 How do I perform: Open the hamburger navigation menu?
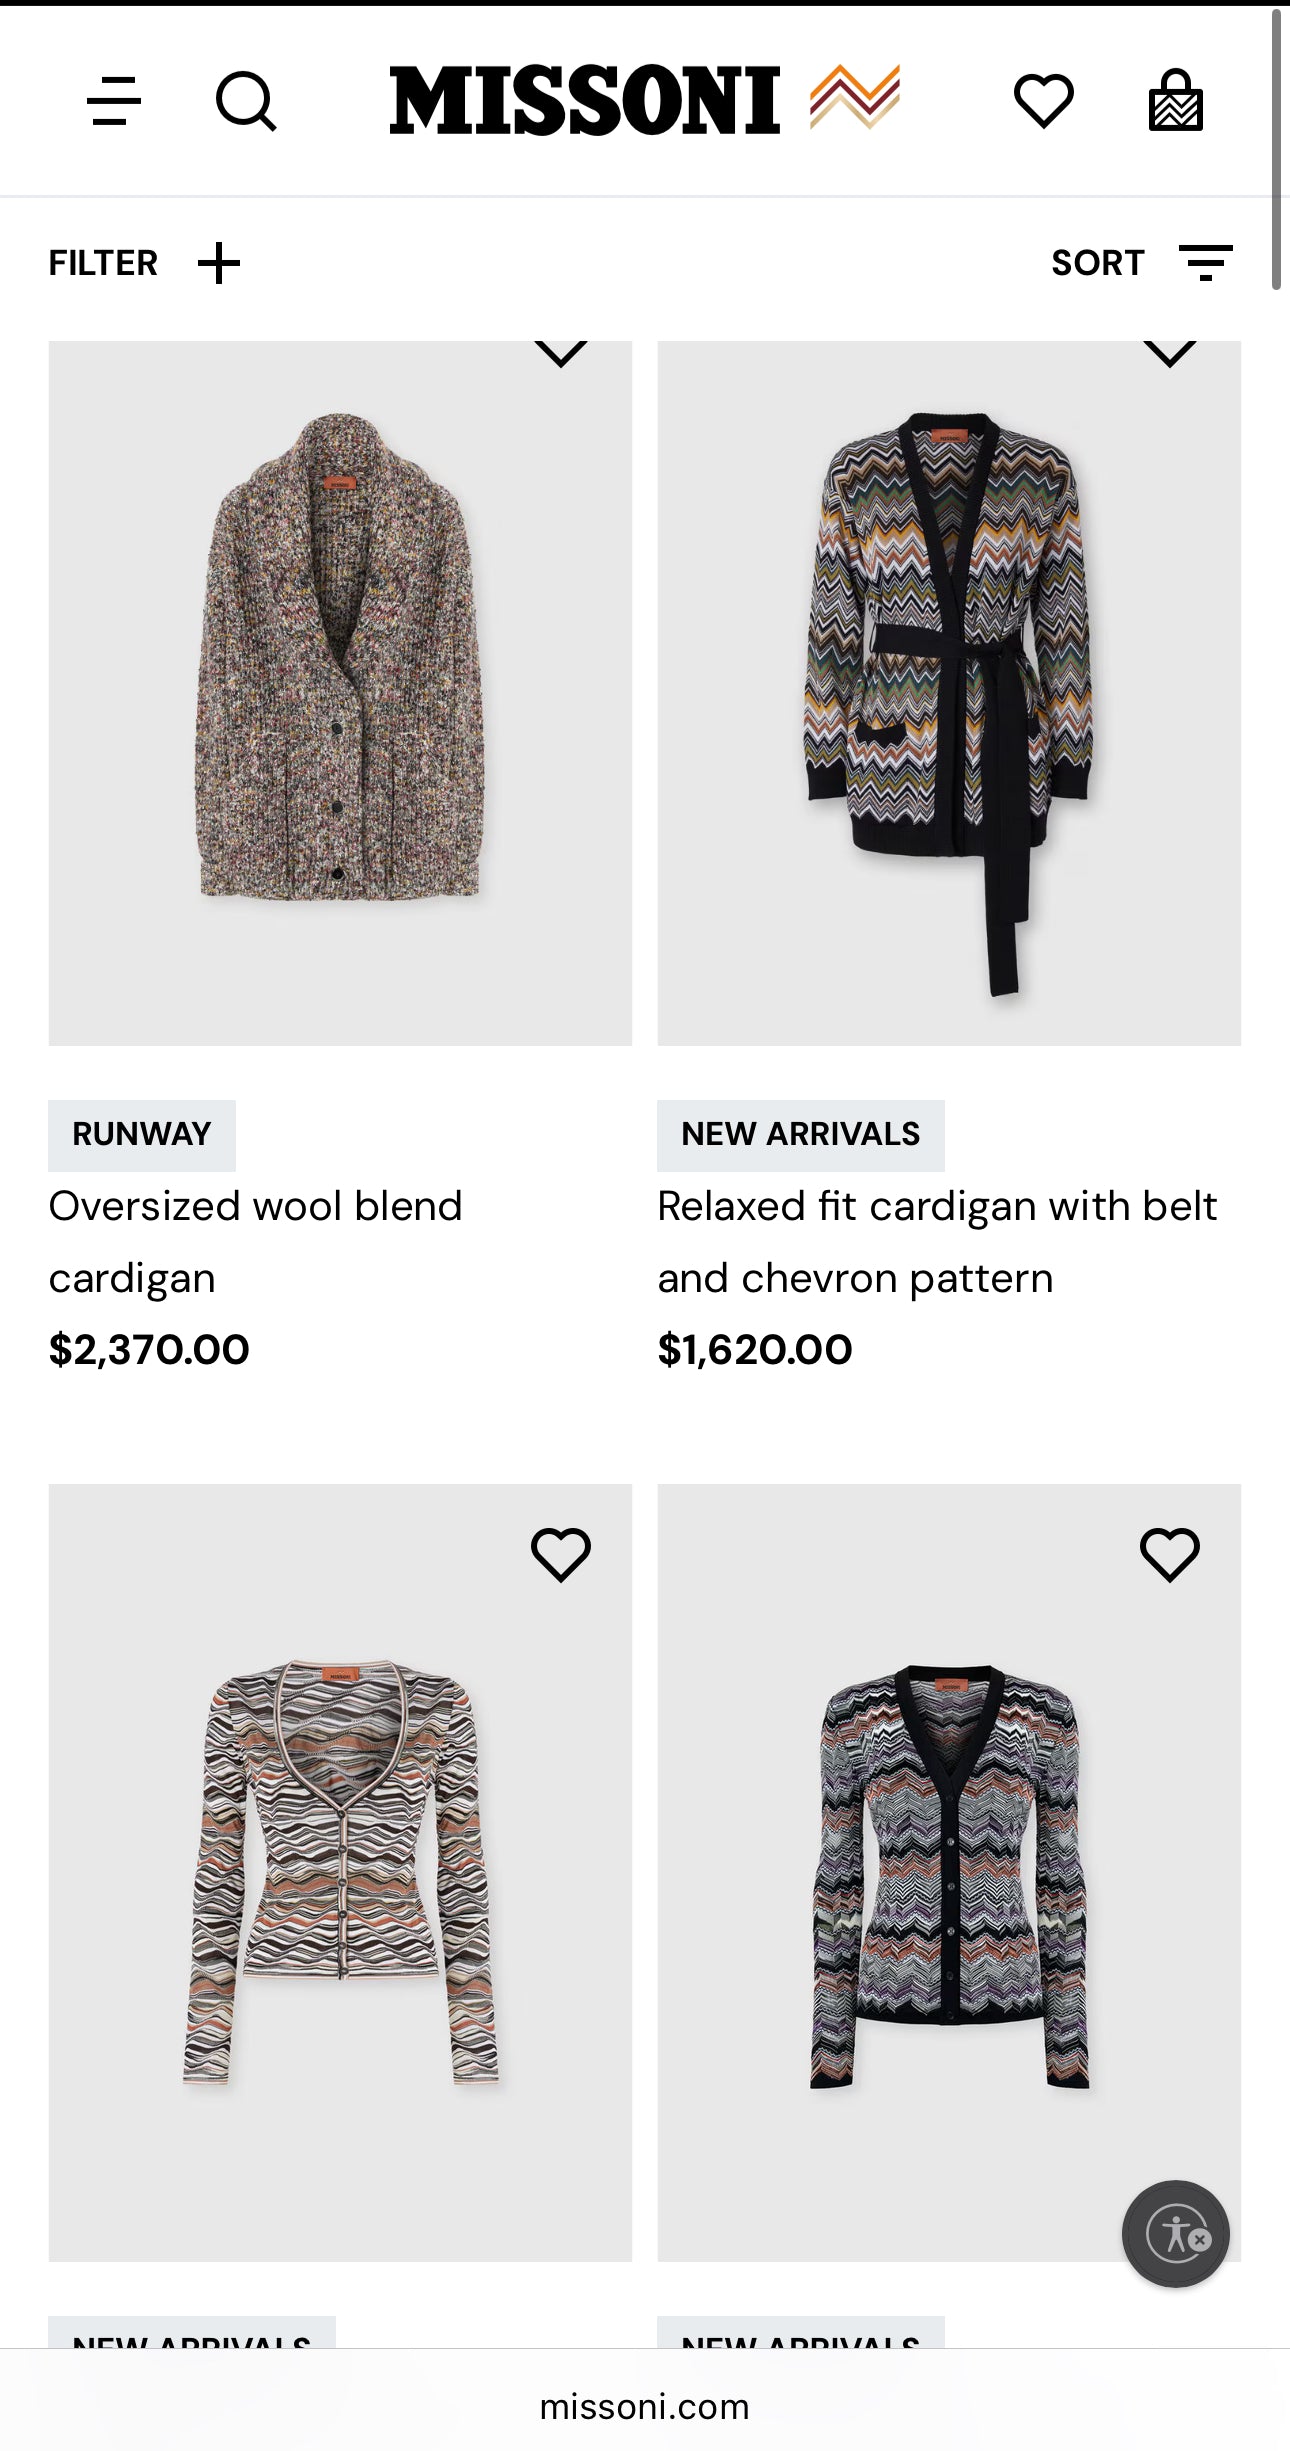pos(114,101)
